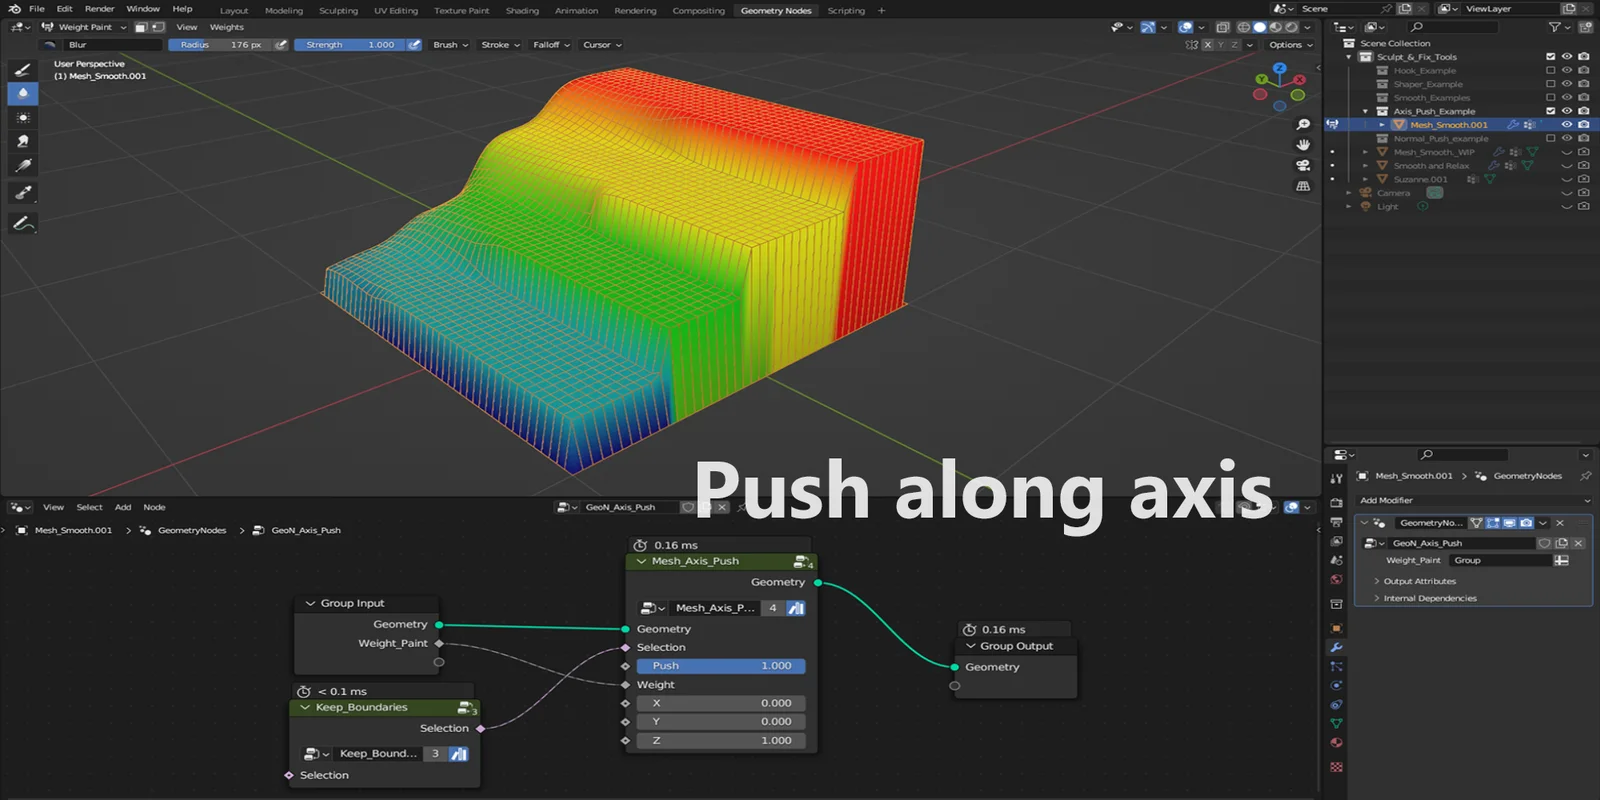Toggle camera view icon in viewport
The height and width of the screenshot is (800, 1600).
pyautogui.click(x=1303, y=165)
